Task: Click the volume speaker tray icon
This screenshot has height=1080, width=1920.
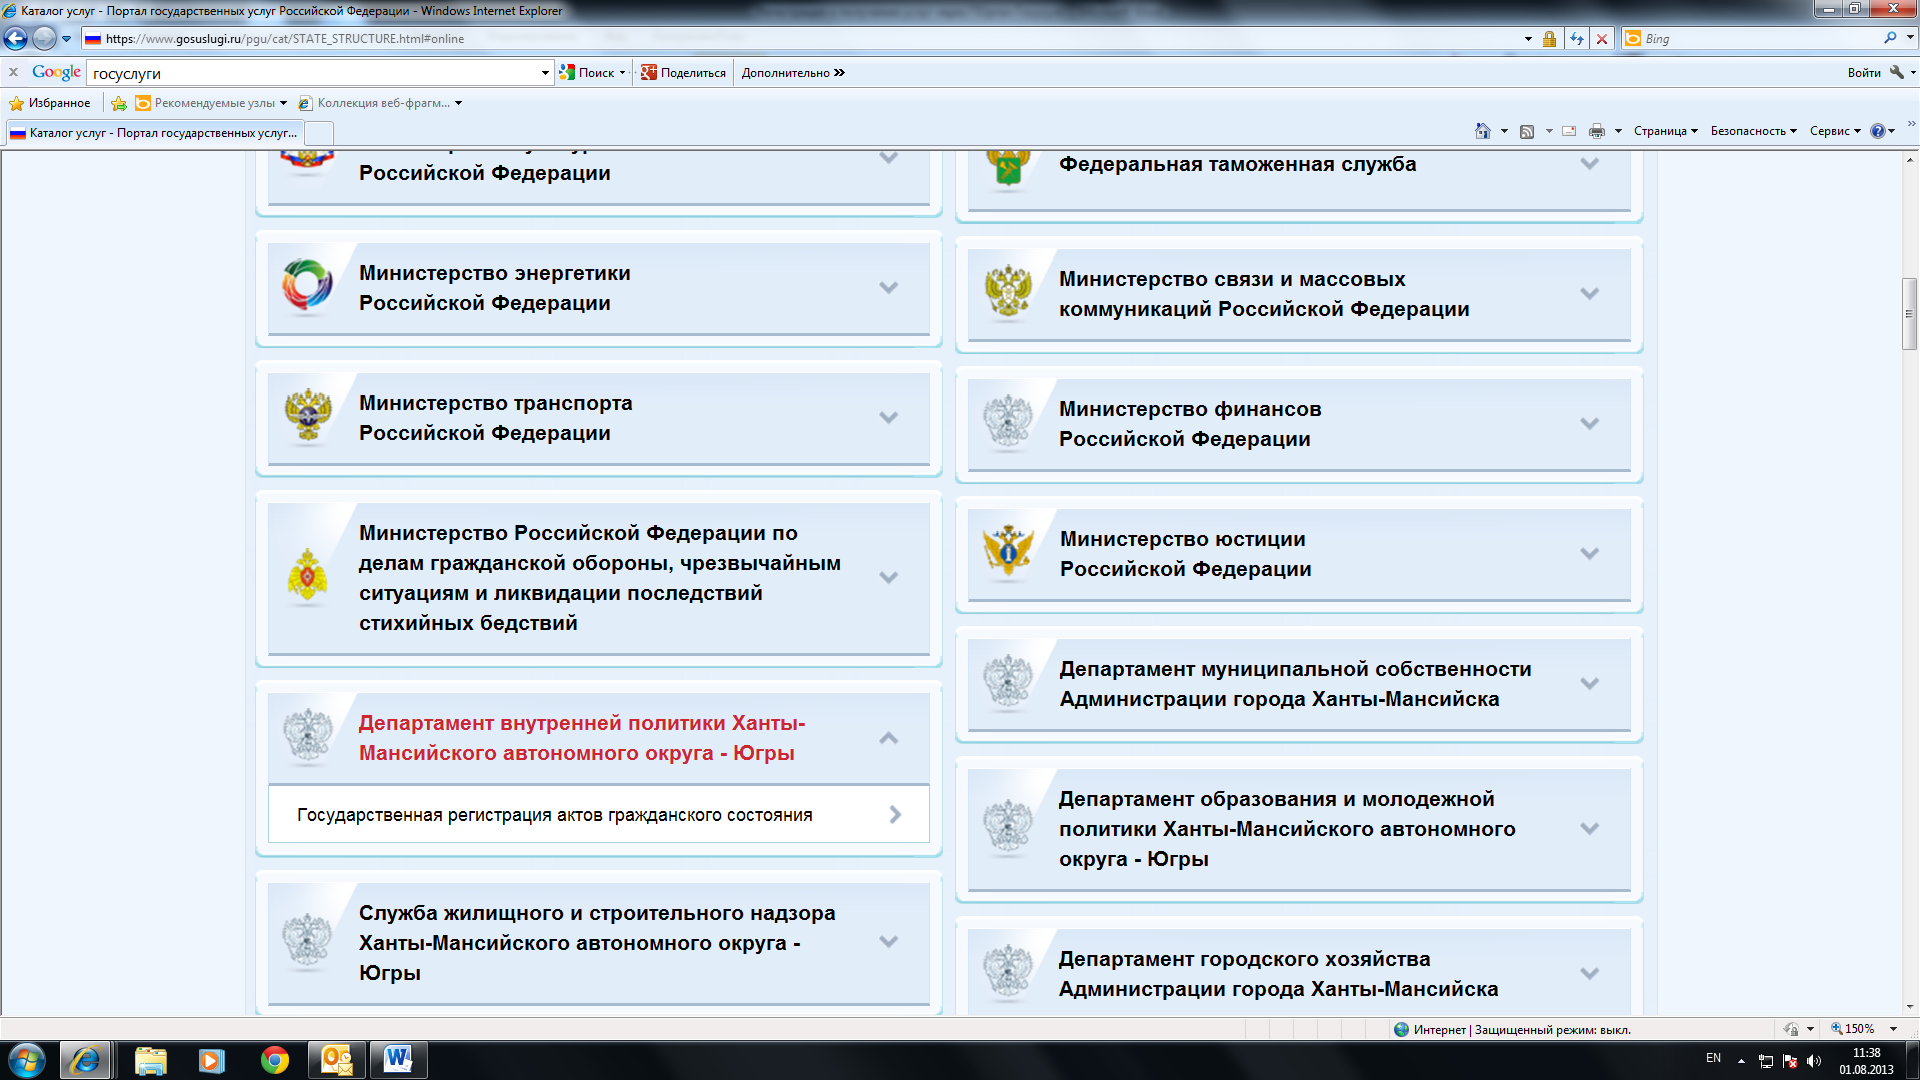Action: 1814,1061
